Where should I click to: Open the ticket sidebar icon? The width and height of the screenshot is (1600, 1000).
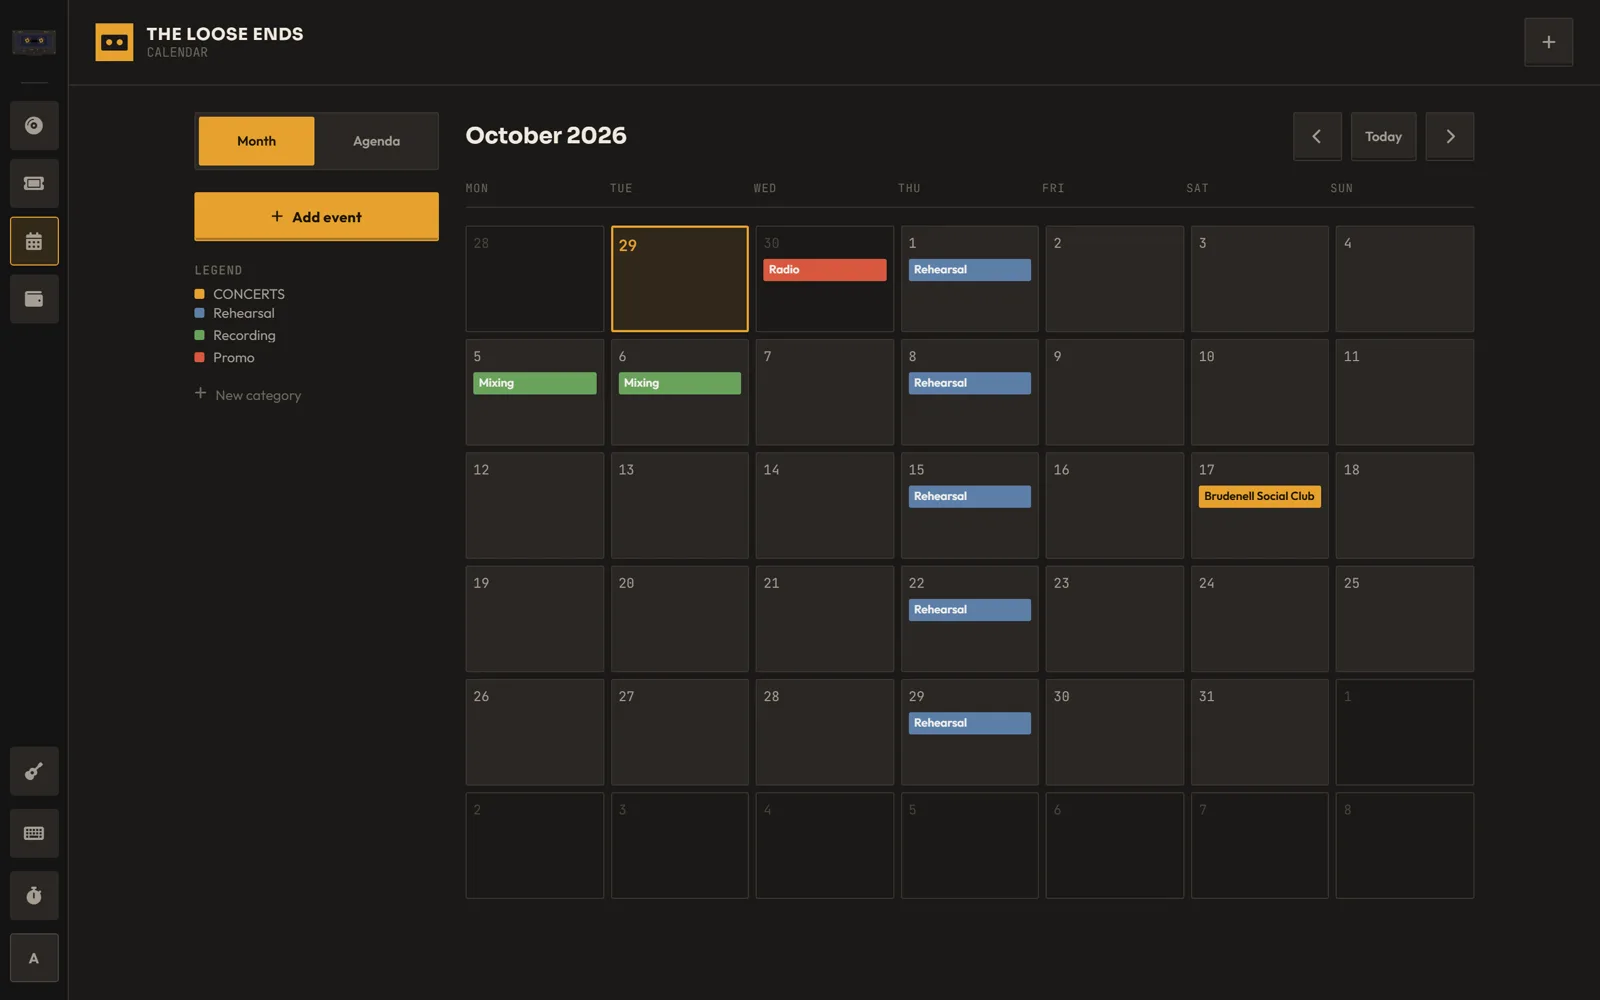coord(34,184)
